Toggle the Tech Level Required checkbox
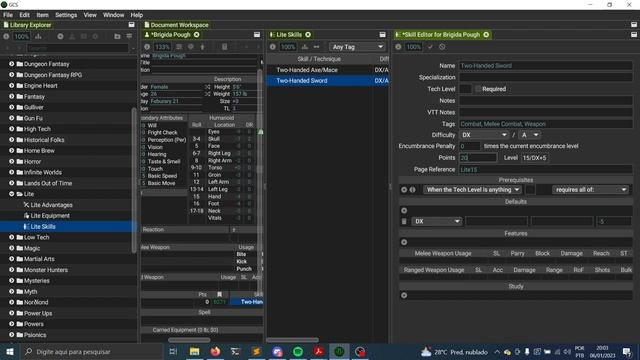Viewport: 640px width, 360px height. pos(478,89)
